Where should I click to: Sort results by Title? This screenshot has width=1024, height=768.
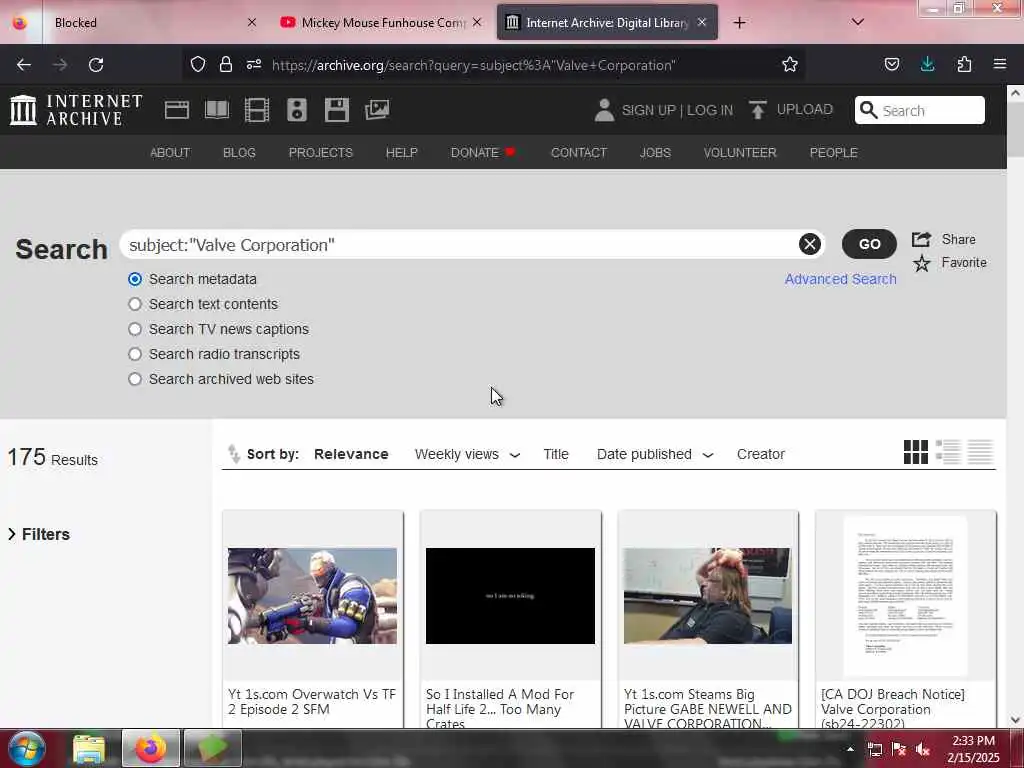click(556, 454)
